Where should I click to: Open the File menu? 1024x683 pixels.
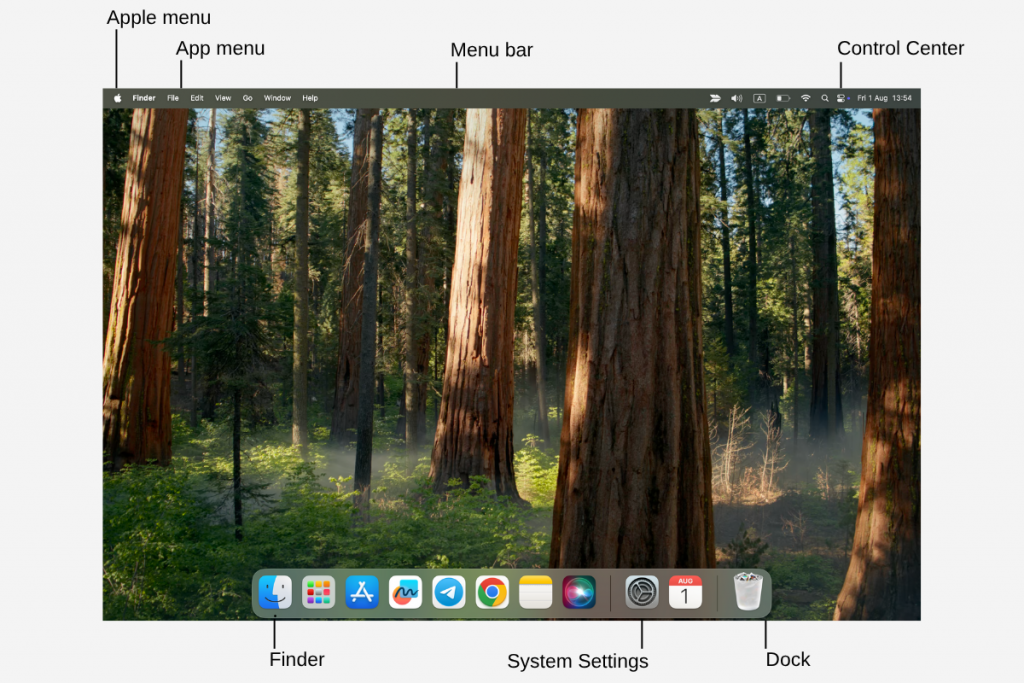173,98
